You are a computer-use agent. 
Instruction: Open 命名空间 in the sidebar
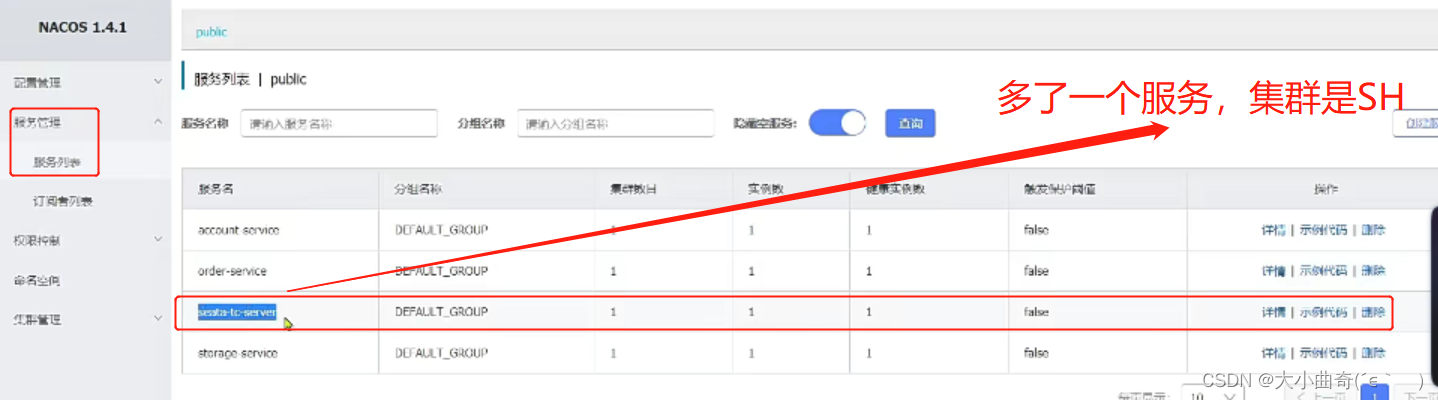(37, 280)
